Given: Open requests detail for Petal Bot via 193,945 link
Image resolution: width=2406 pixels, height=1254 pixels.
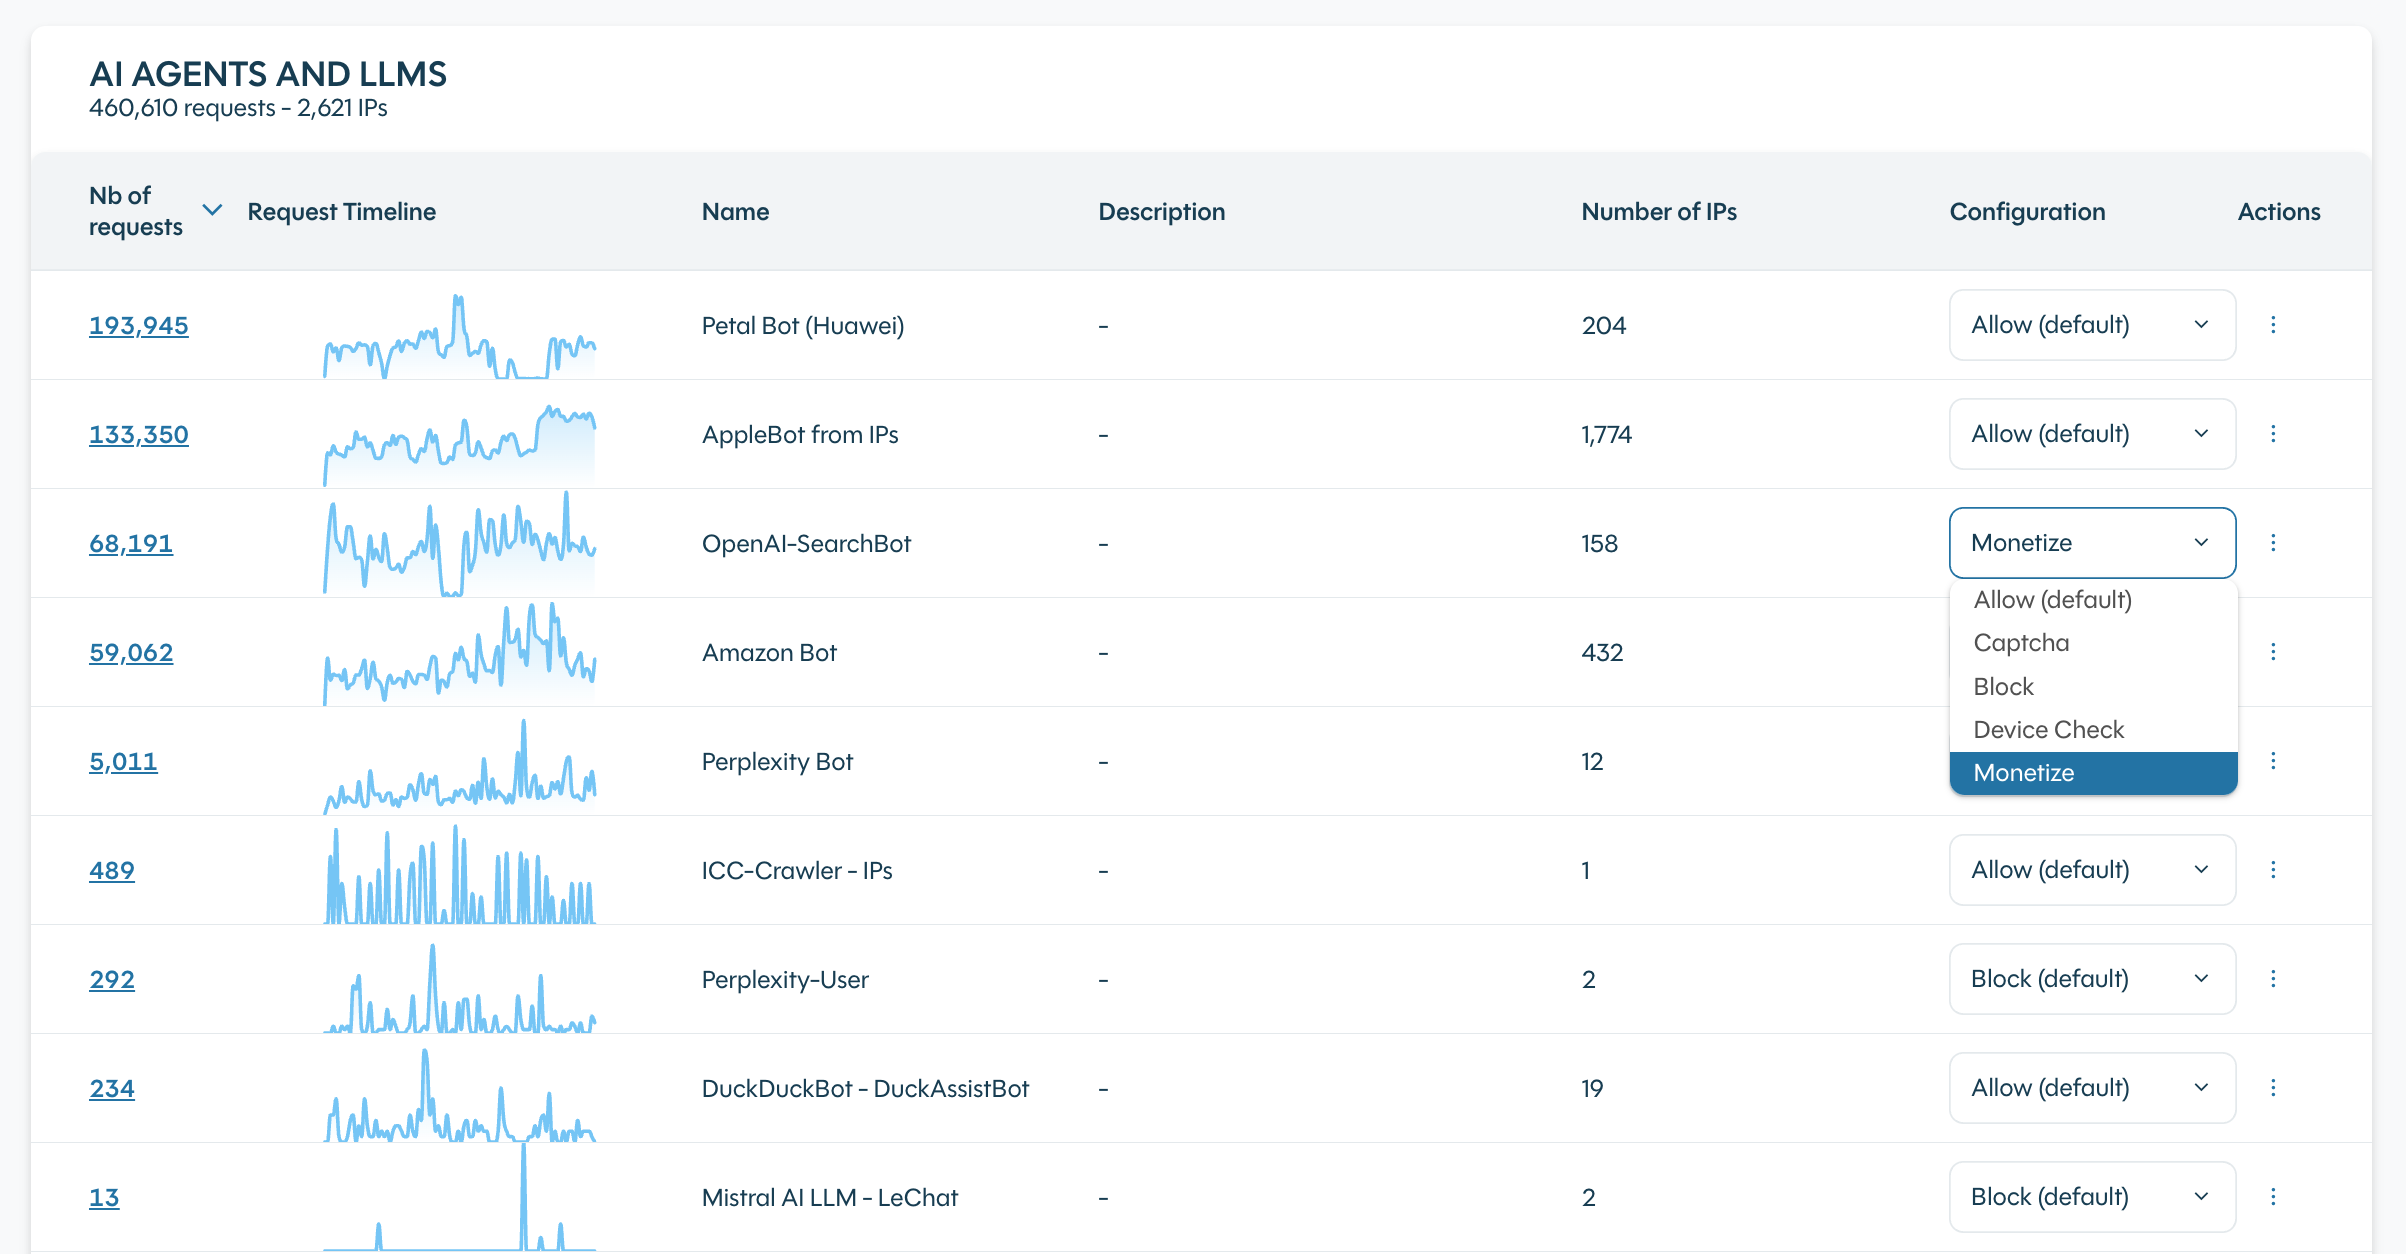Looking at the screenshot, I should [138, 325].
